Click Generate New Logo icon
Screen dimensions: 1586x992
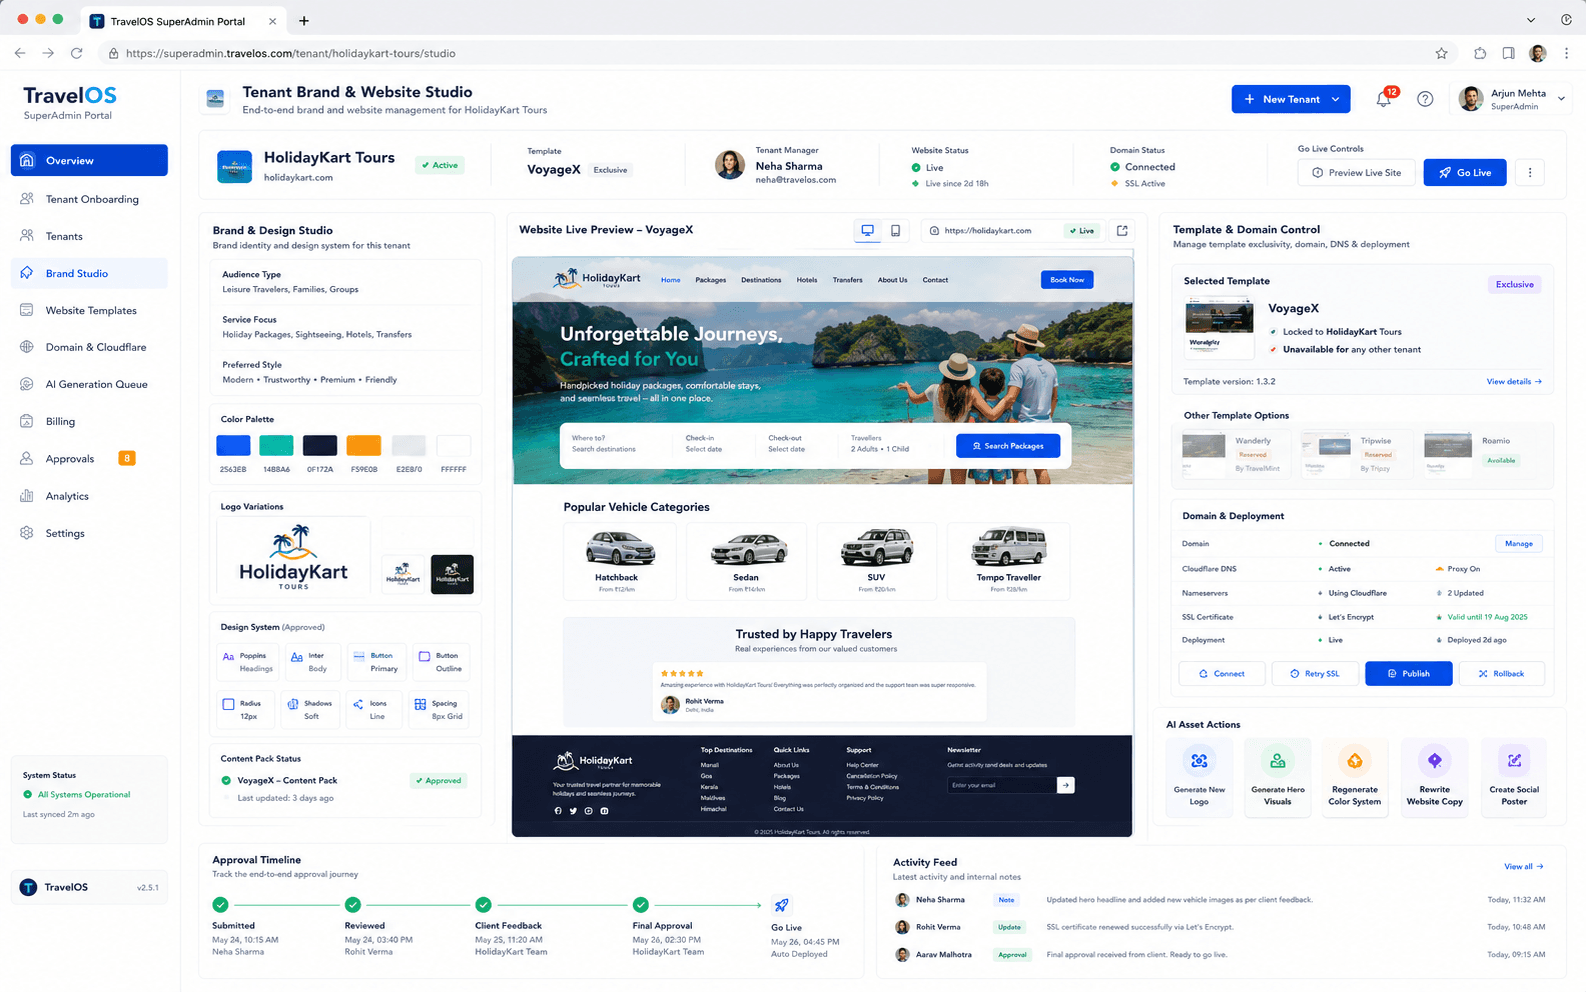(x=1199, y=761)
